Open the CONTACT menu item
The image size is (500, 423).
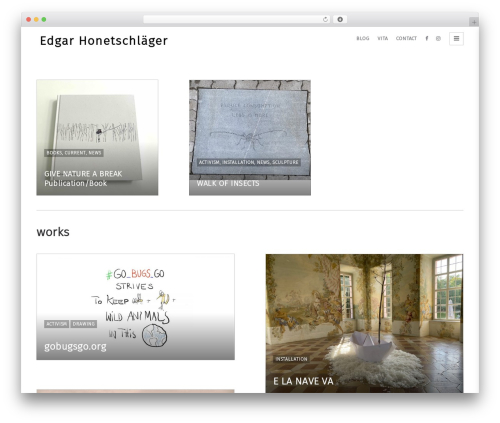[x=406, y=38]
